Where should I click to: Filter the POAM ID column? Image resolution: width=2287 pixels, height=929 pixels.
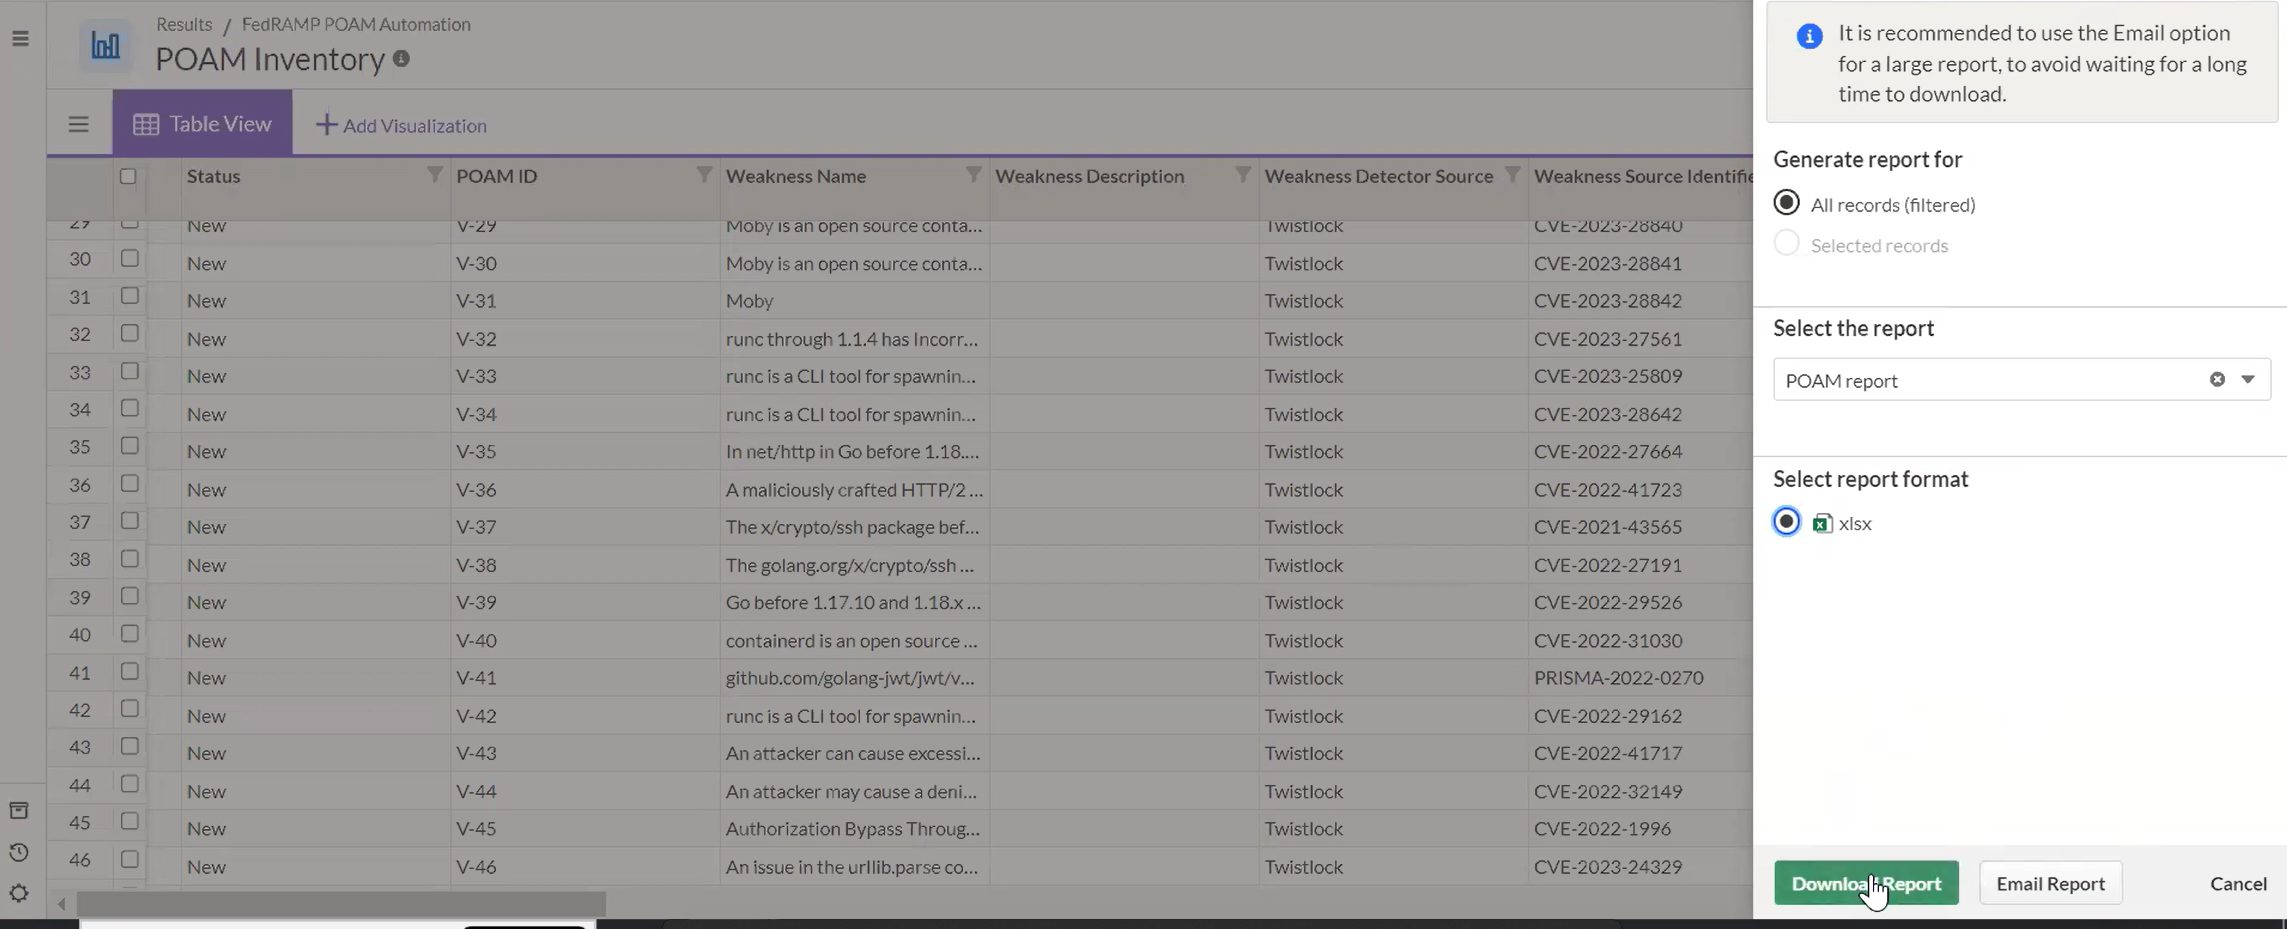(x=704, y=175)
